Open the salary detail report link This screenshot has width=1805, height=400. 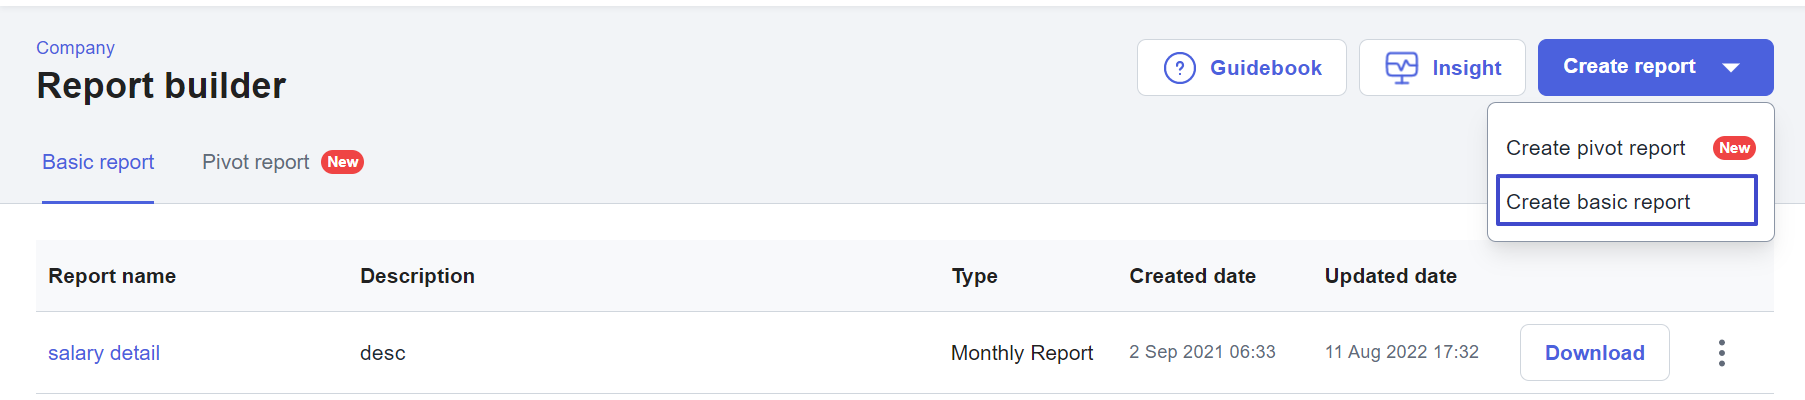[x=104, y=353]
